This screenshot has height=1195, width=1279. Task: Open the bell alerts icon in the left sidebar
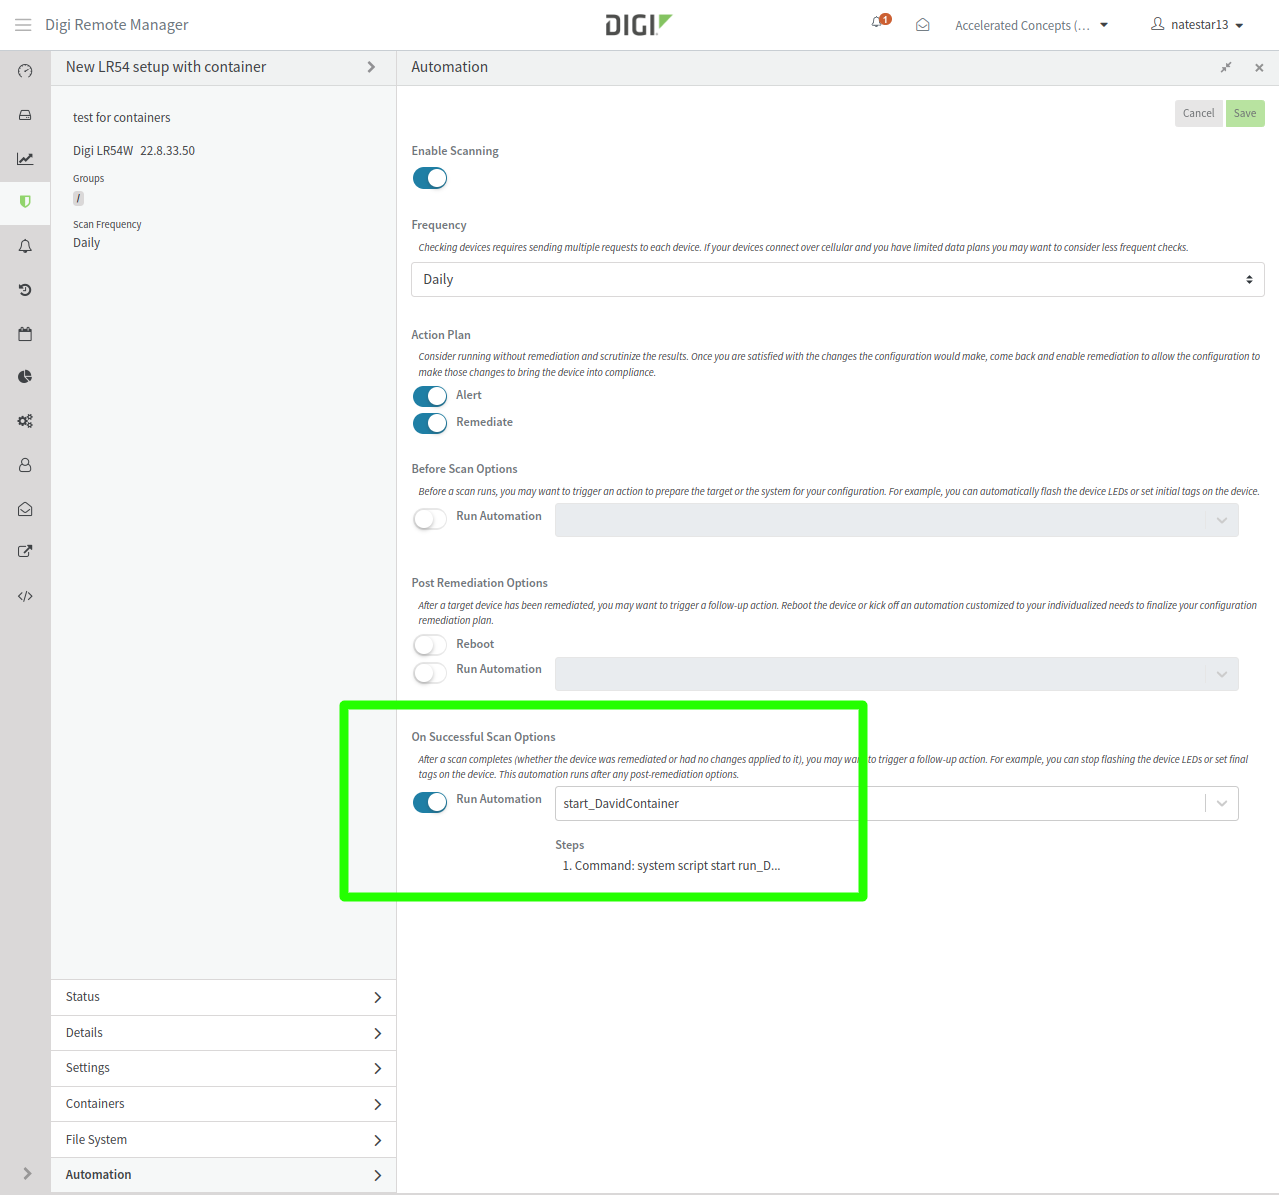click(25, 246)
